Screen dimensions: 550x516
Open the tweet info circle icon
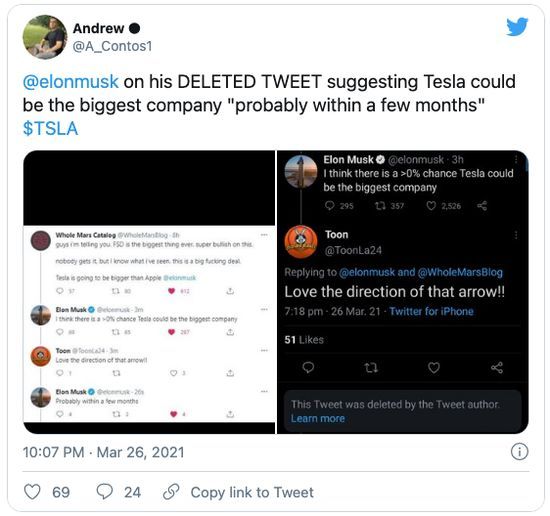[x=519, y=452]
